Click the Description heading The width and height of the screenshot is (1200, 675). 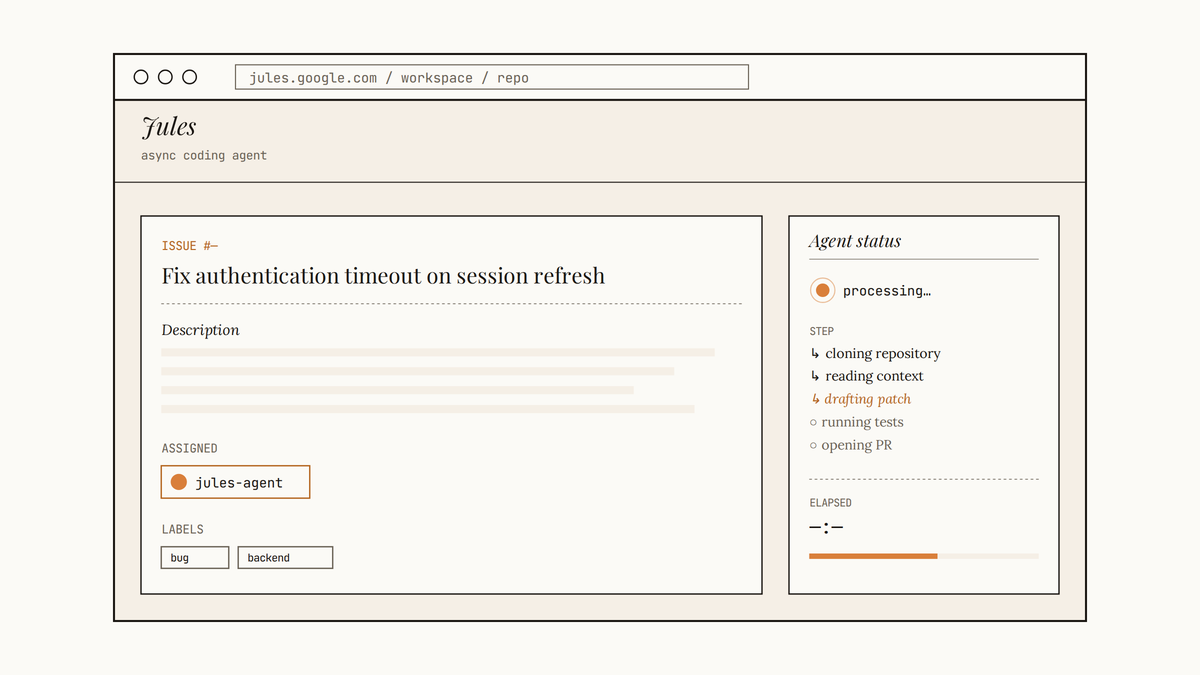tap(201, 330)
